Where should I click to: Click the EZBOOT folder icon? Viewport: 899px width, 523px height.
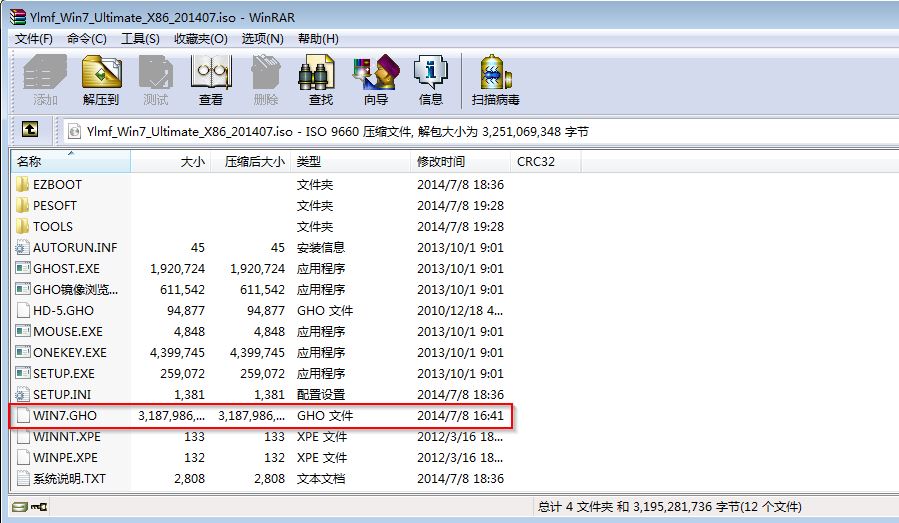click(22, 184)
